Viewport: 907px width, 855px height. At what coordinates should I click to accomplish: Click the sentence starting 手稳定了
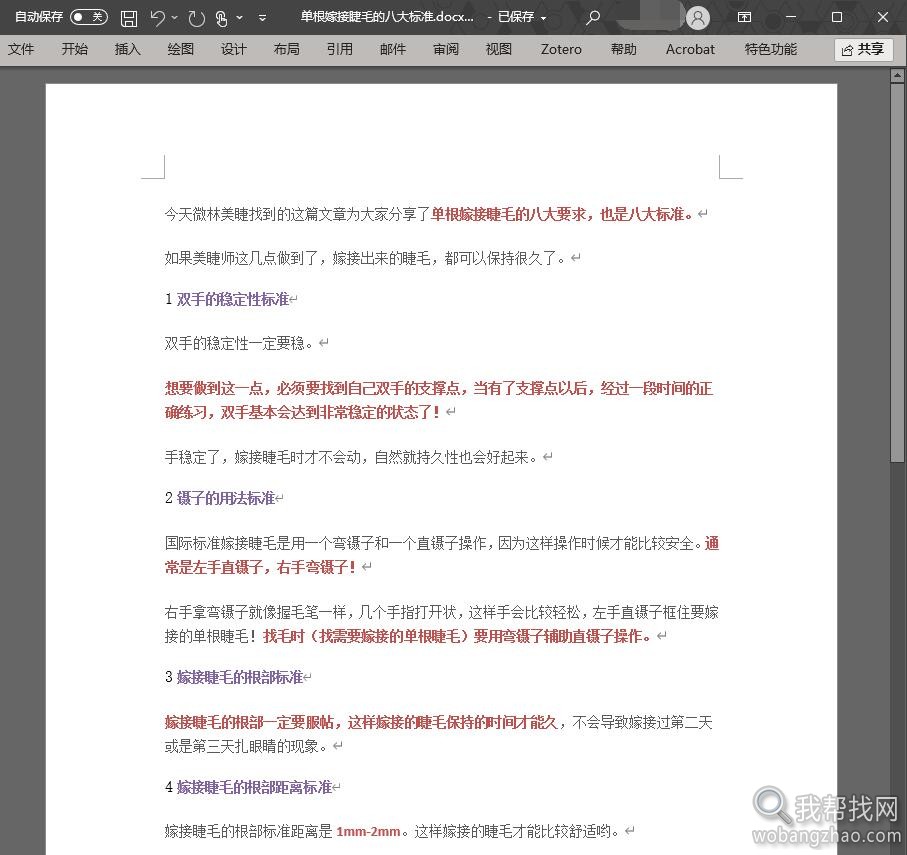tap(352, 457)
